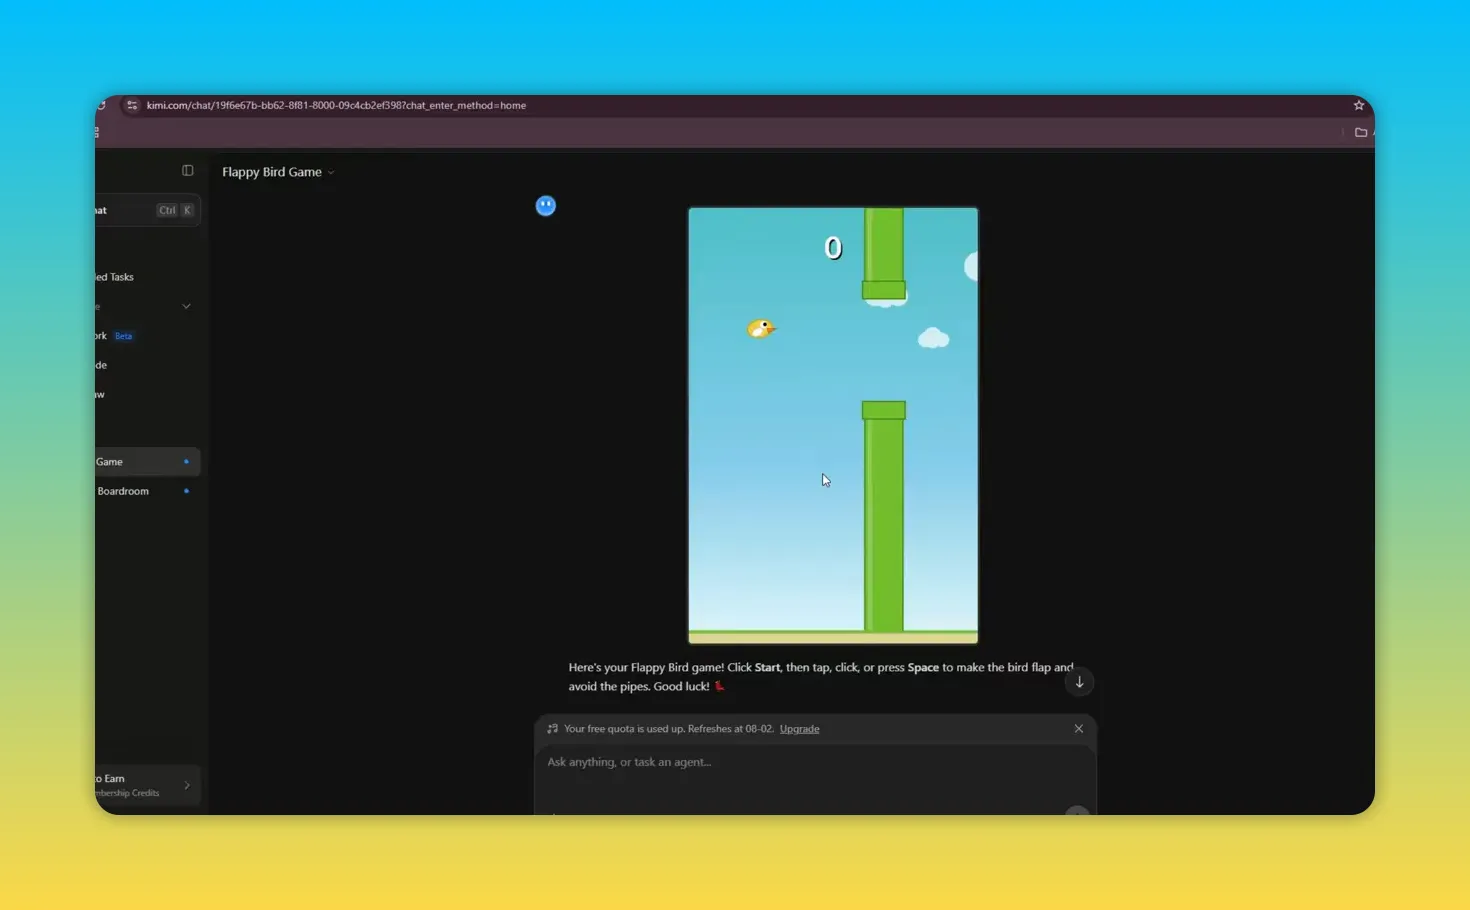Click the quota notice icon
The width and height of the screenshot is (1470, 910).
click(x=552, y=729)
